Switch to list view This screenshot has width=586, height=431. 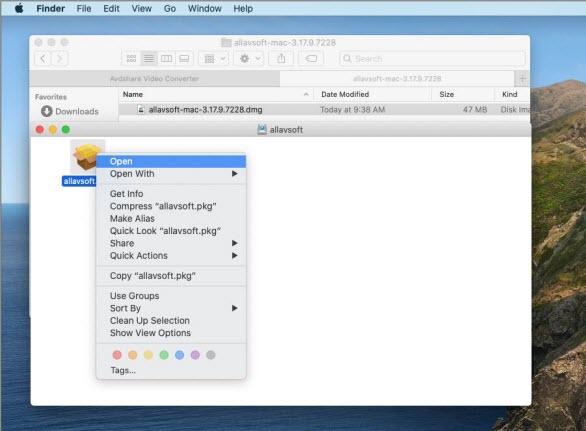click(x=149, y=59)
